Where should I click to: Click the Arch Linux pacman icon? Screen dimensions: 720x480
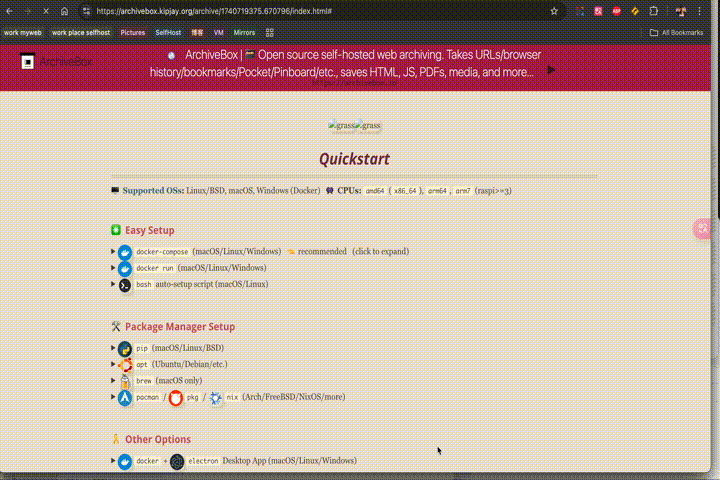125,397
